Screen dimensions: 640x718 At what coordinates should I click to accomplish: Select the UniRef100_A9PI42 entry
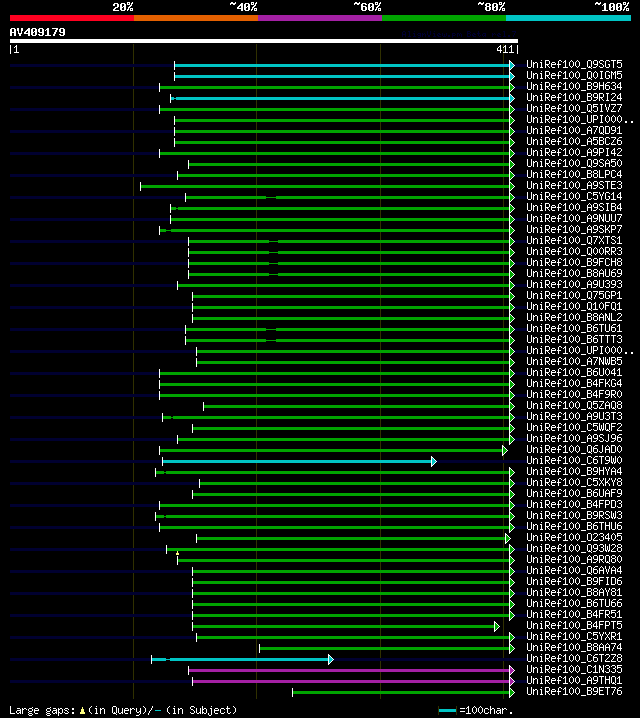[574, 152]
